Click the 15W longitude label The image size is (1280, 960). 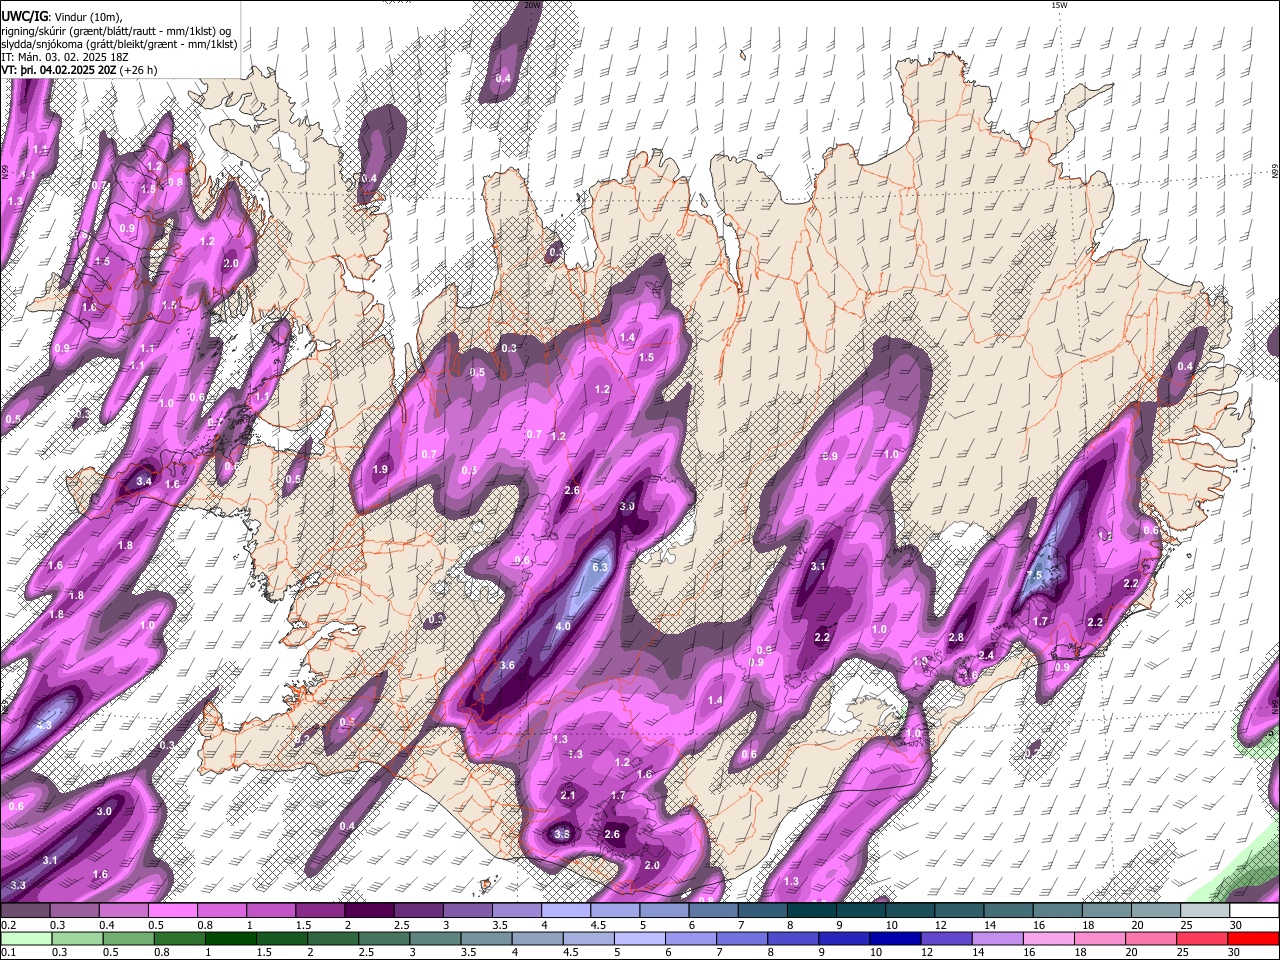(1059, 5)
